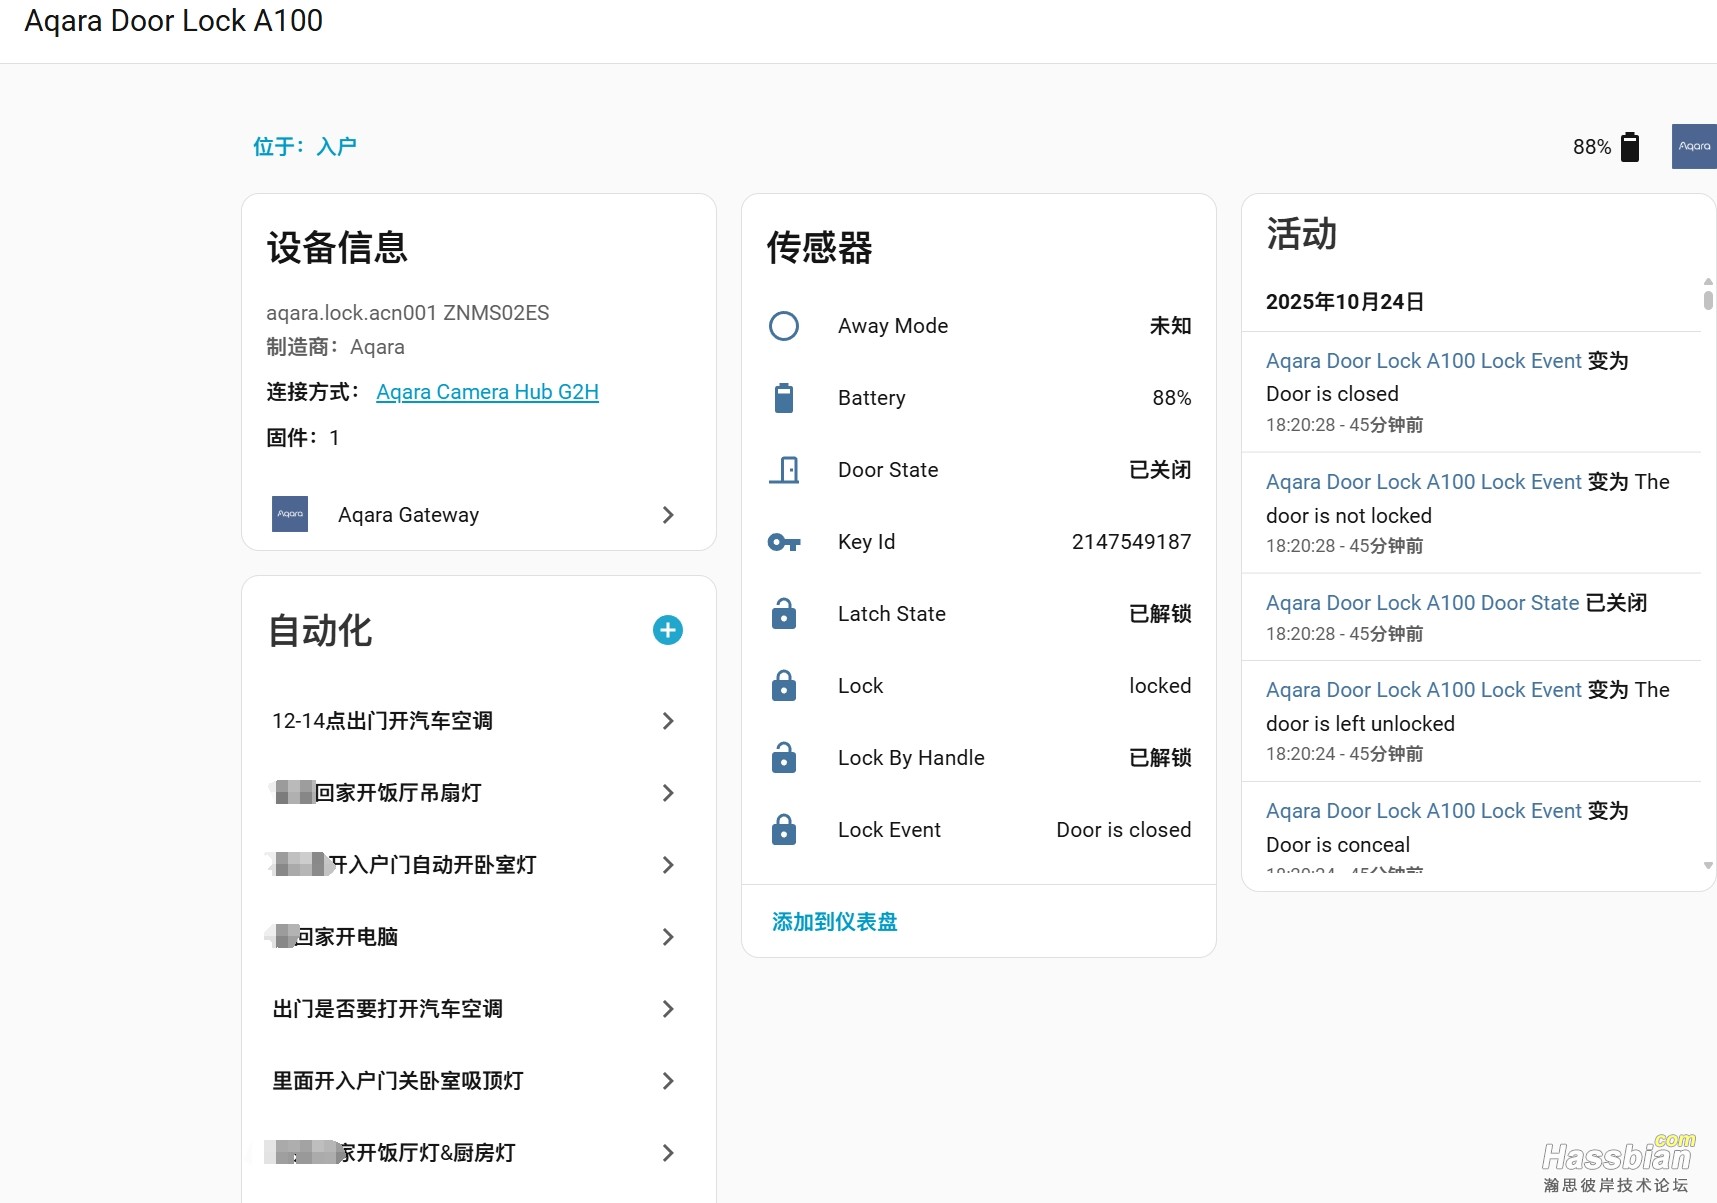Select the Lock By Handle sensor row
1717x1203 pixels.
point(978,758)
